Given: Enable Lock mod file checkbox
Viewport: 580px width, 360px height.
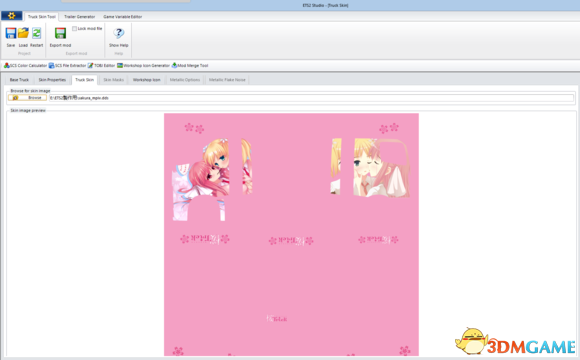Looking at the screenshot, I should coord(75,28).
